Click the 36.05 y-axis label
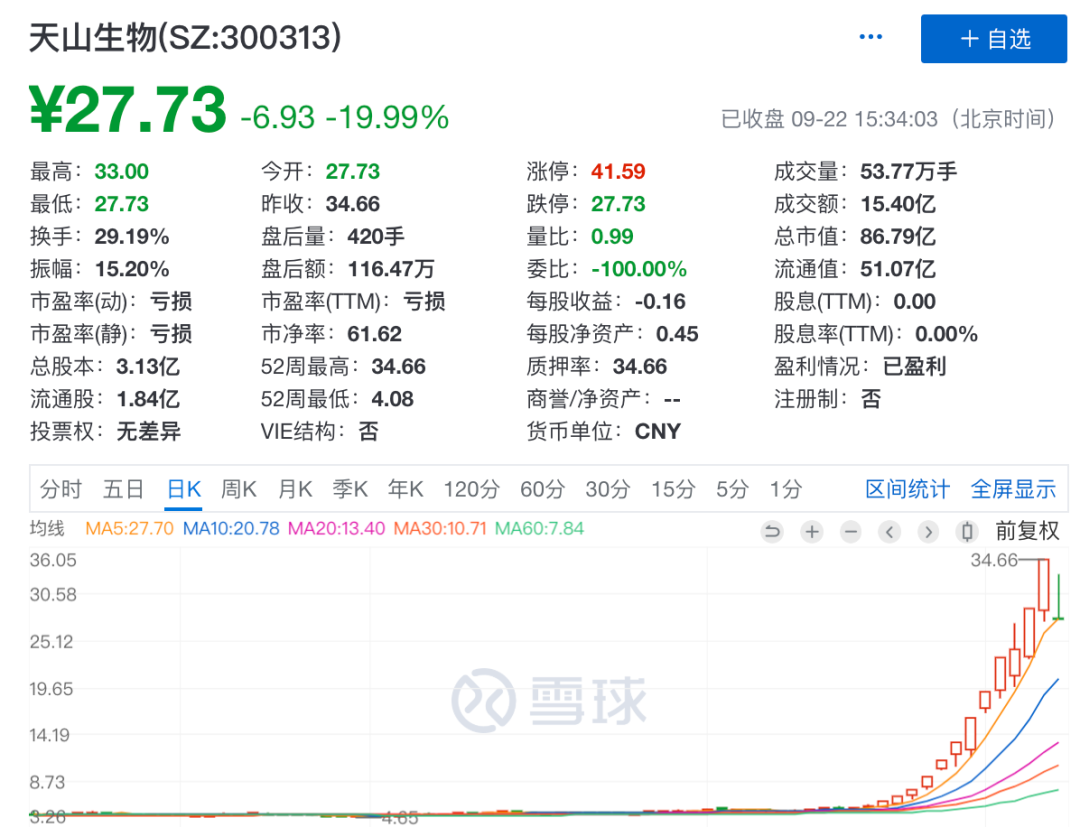This screenshot has width=1080, height=827. 53,560
